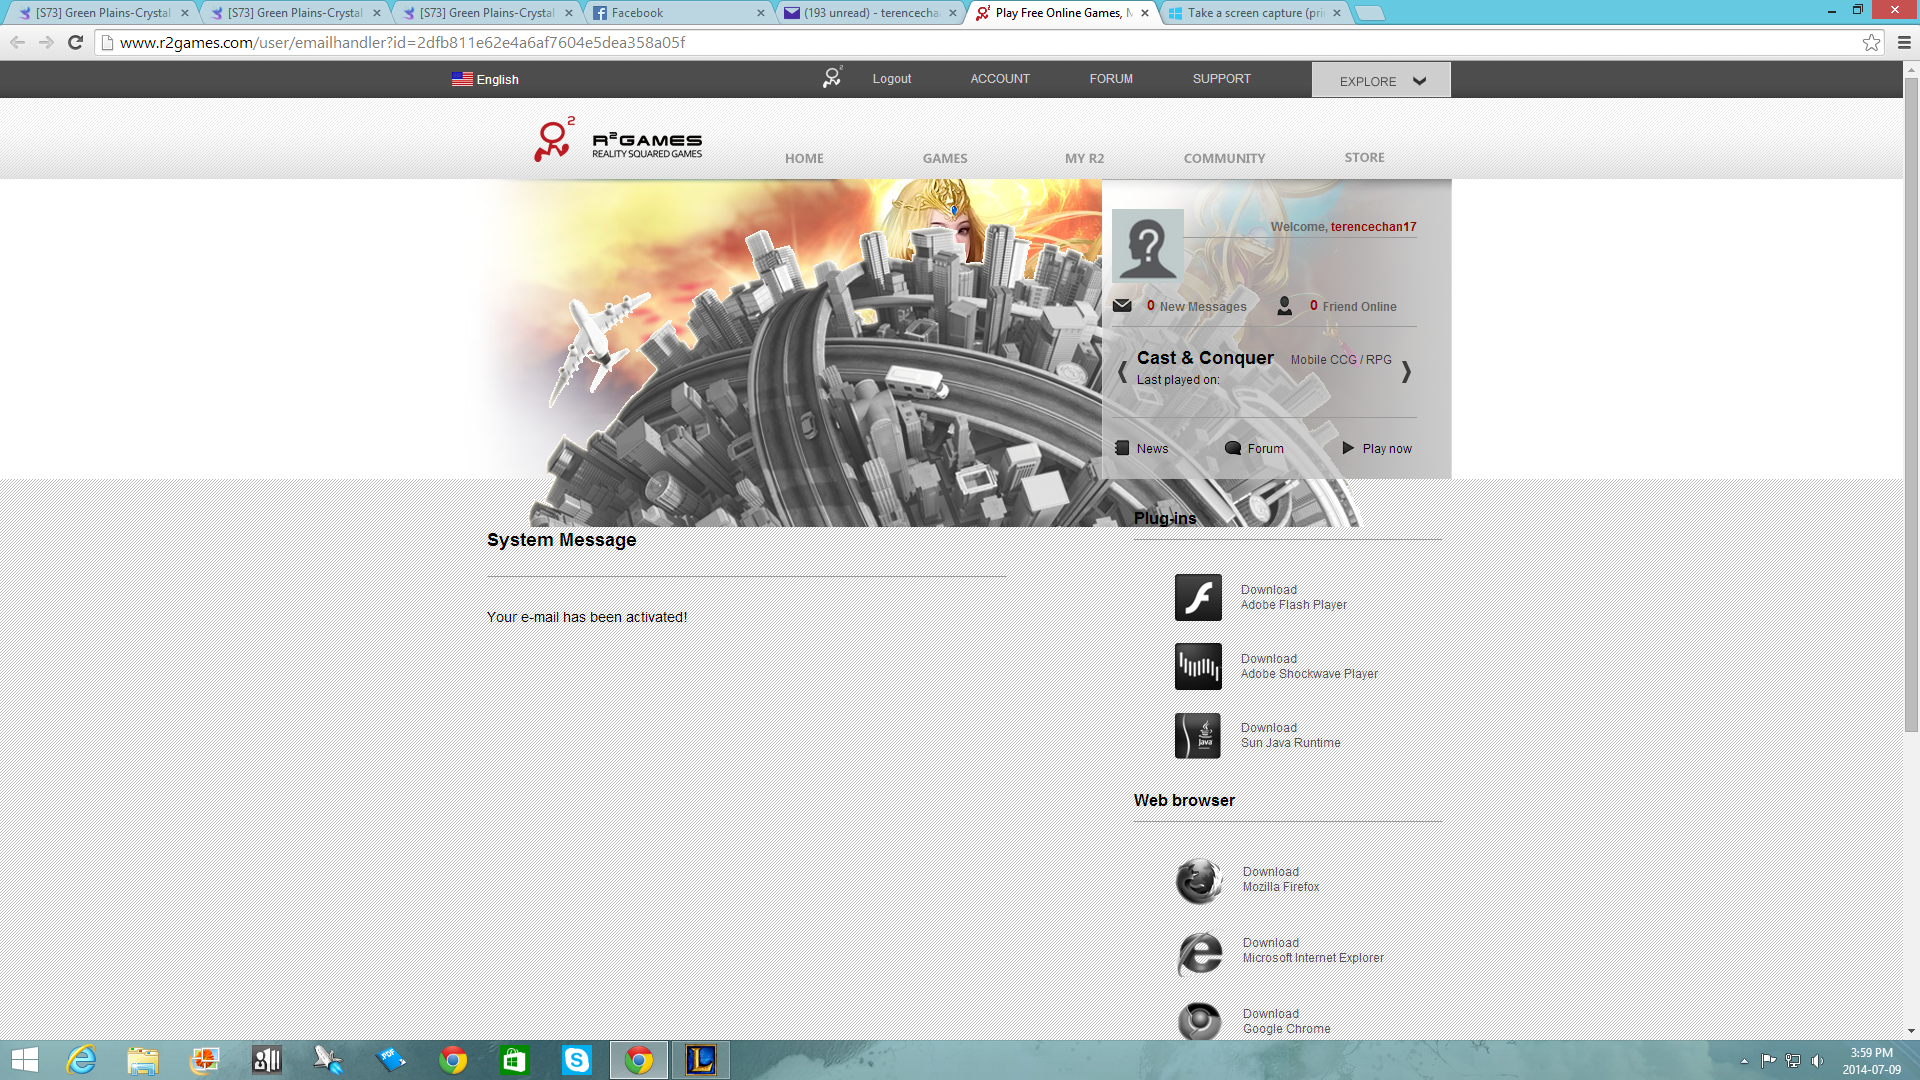Screen dimensions: 1920x1080
Task: Click the user profile avatar placeholder
Action: [1147, 245]
